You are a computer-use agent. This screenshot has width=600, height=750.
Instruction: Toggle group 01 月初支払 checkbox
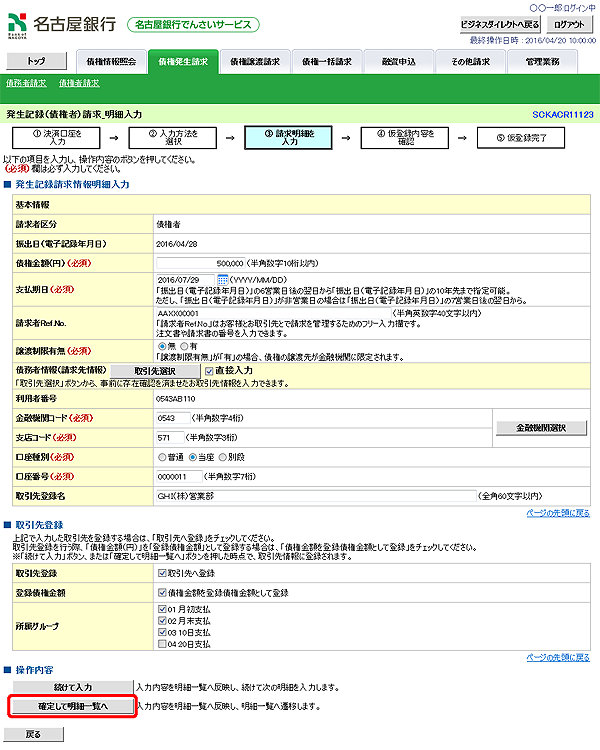point(162,609)
